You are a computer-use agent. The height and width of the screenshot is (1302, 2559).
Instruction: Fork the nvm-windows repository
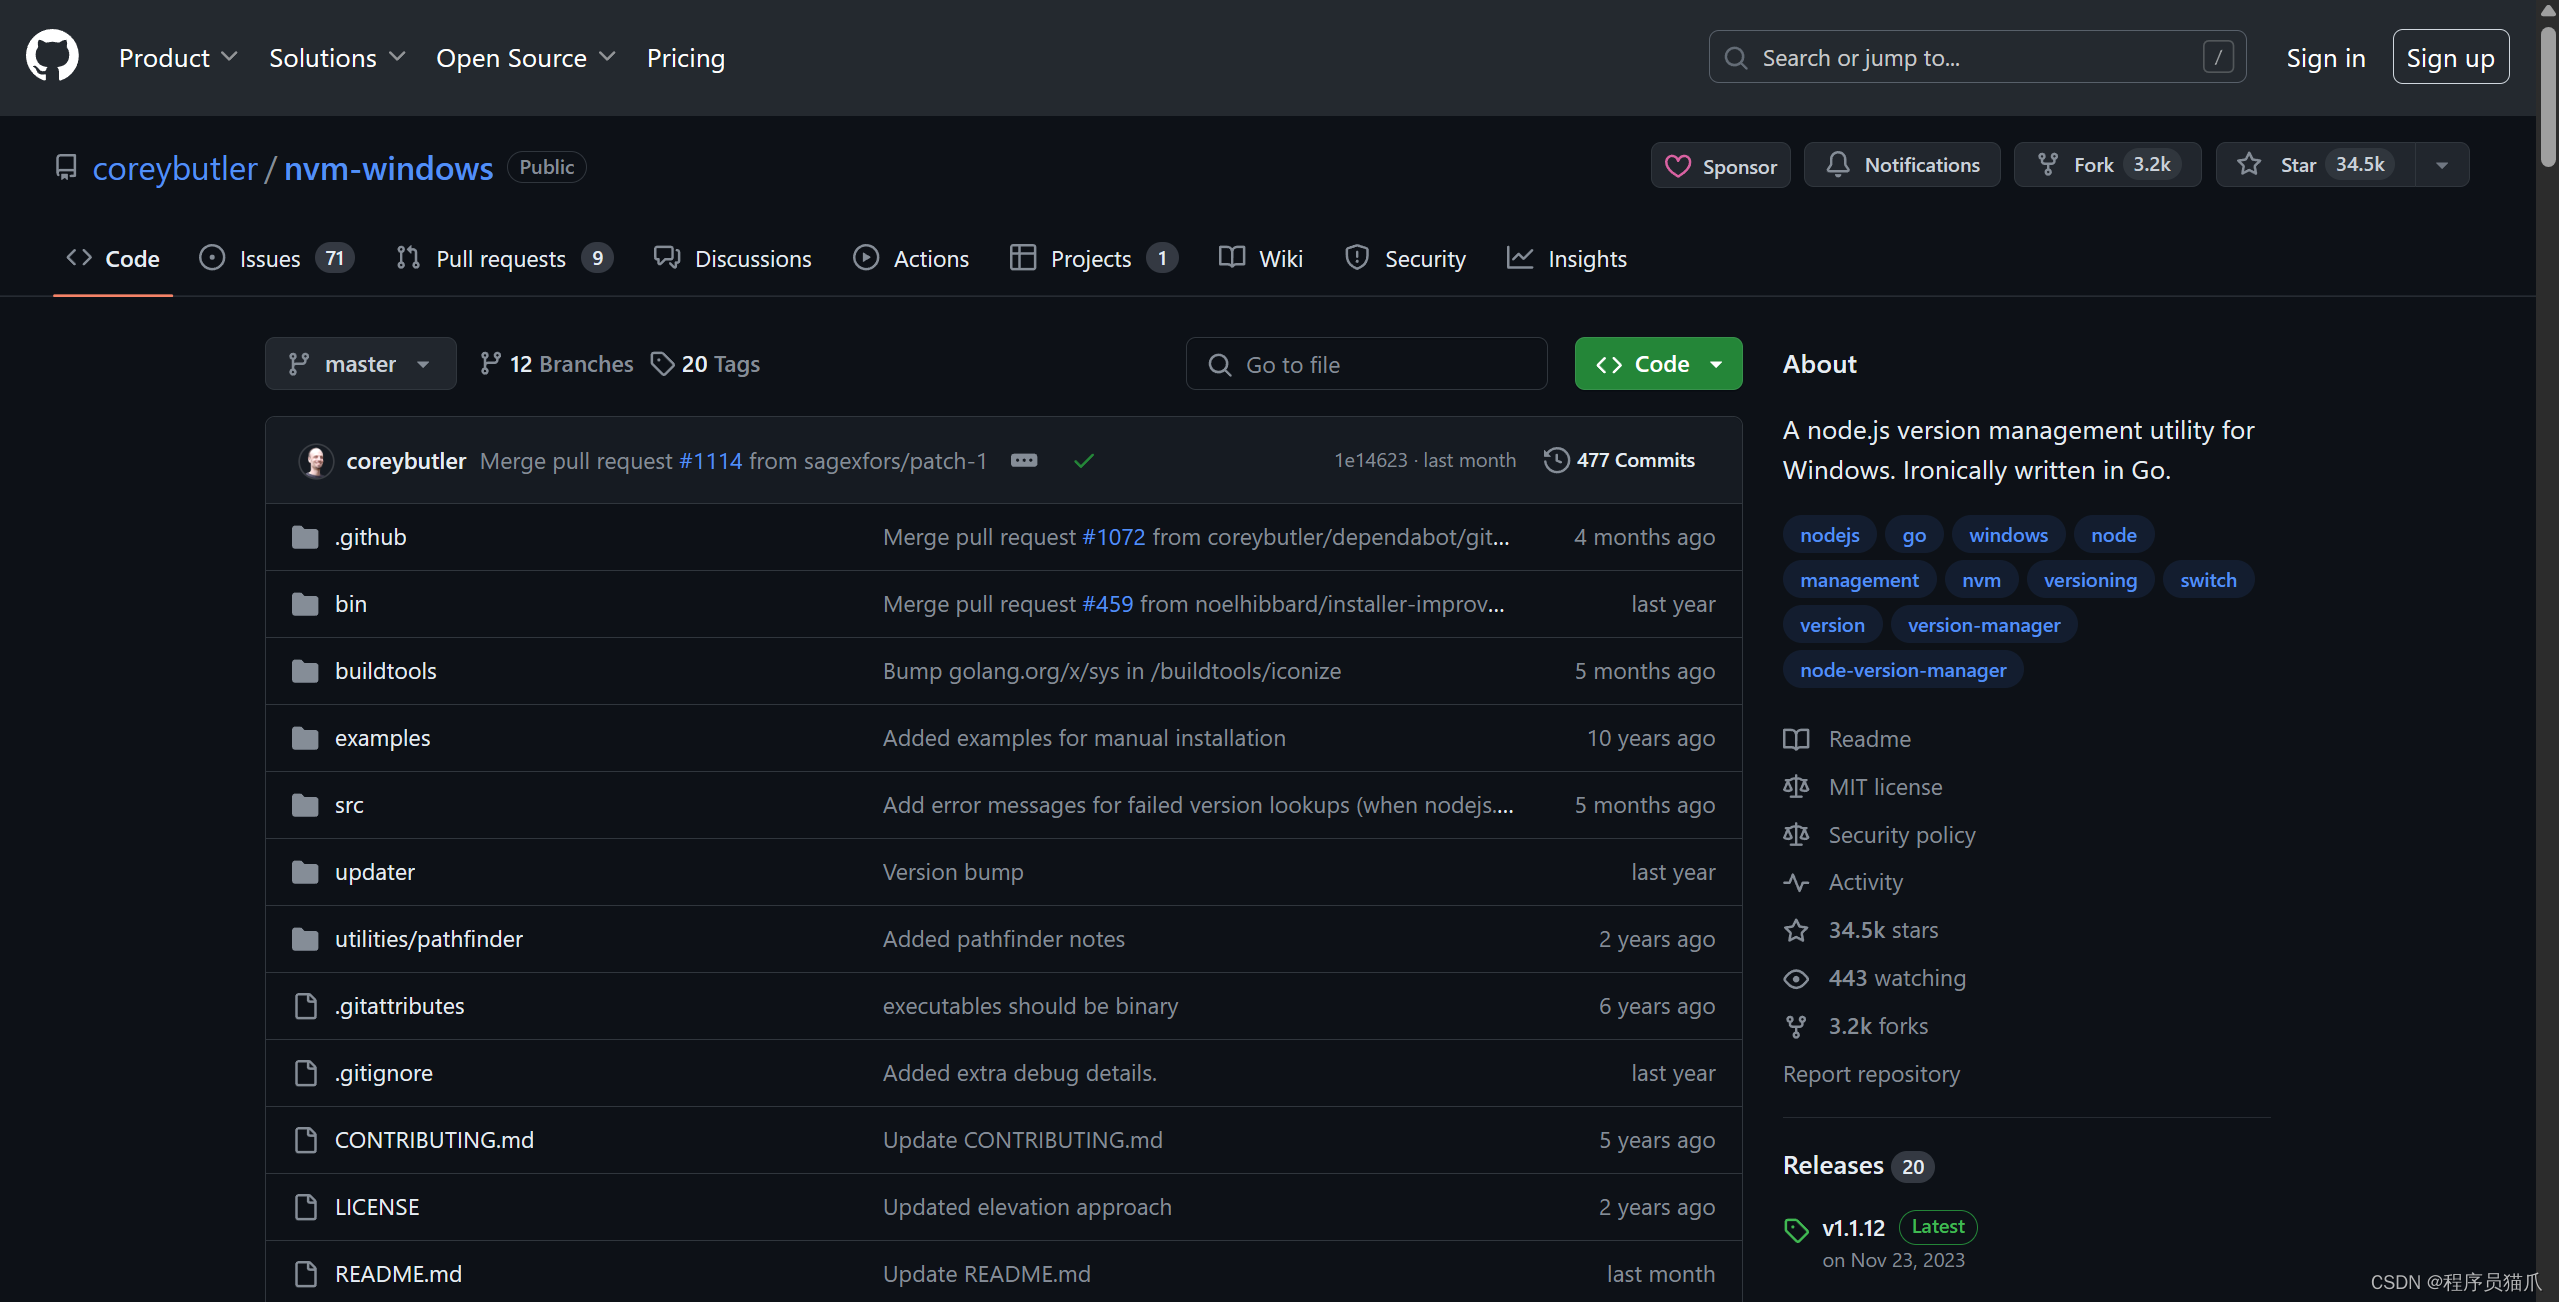pyautogui.click(x=2107, y=165)
